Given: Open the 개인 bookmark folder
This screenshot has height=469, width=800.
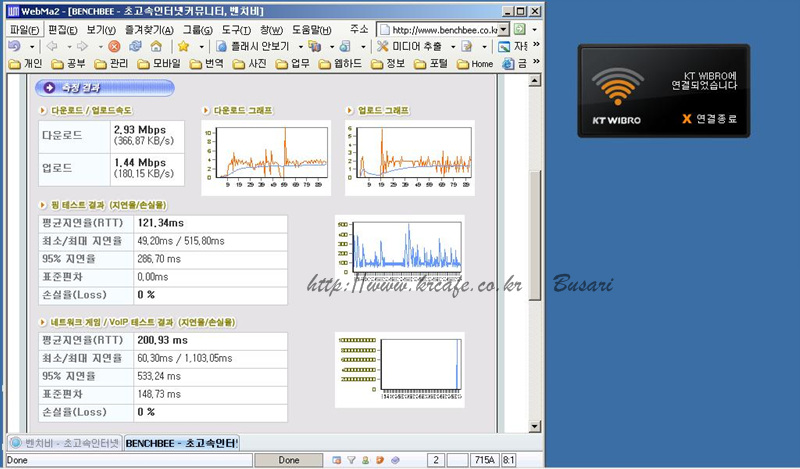Looking at the screenshot, I should (x=26, y=64).
